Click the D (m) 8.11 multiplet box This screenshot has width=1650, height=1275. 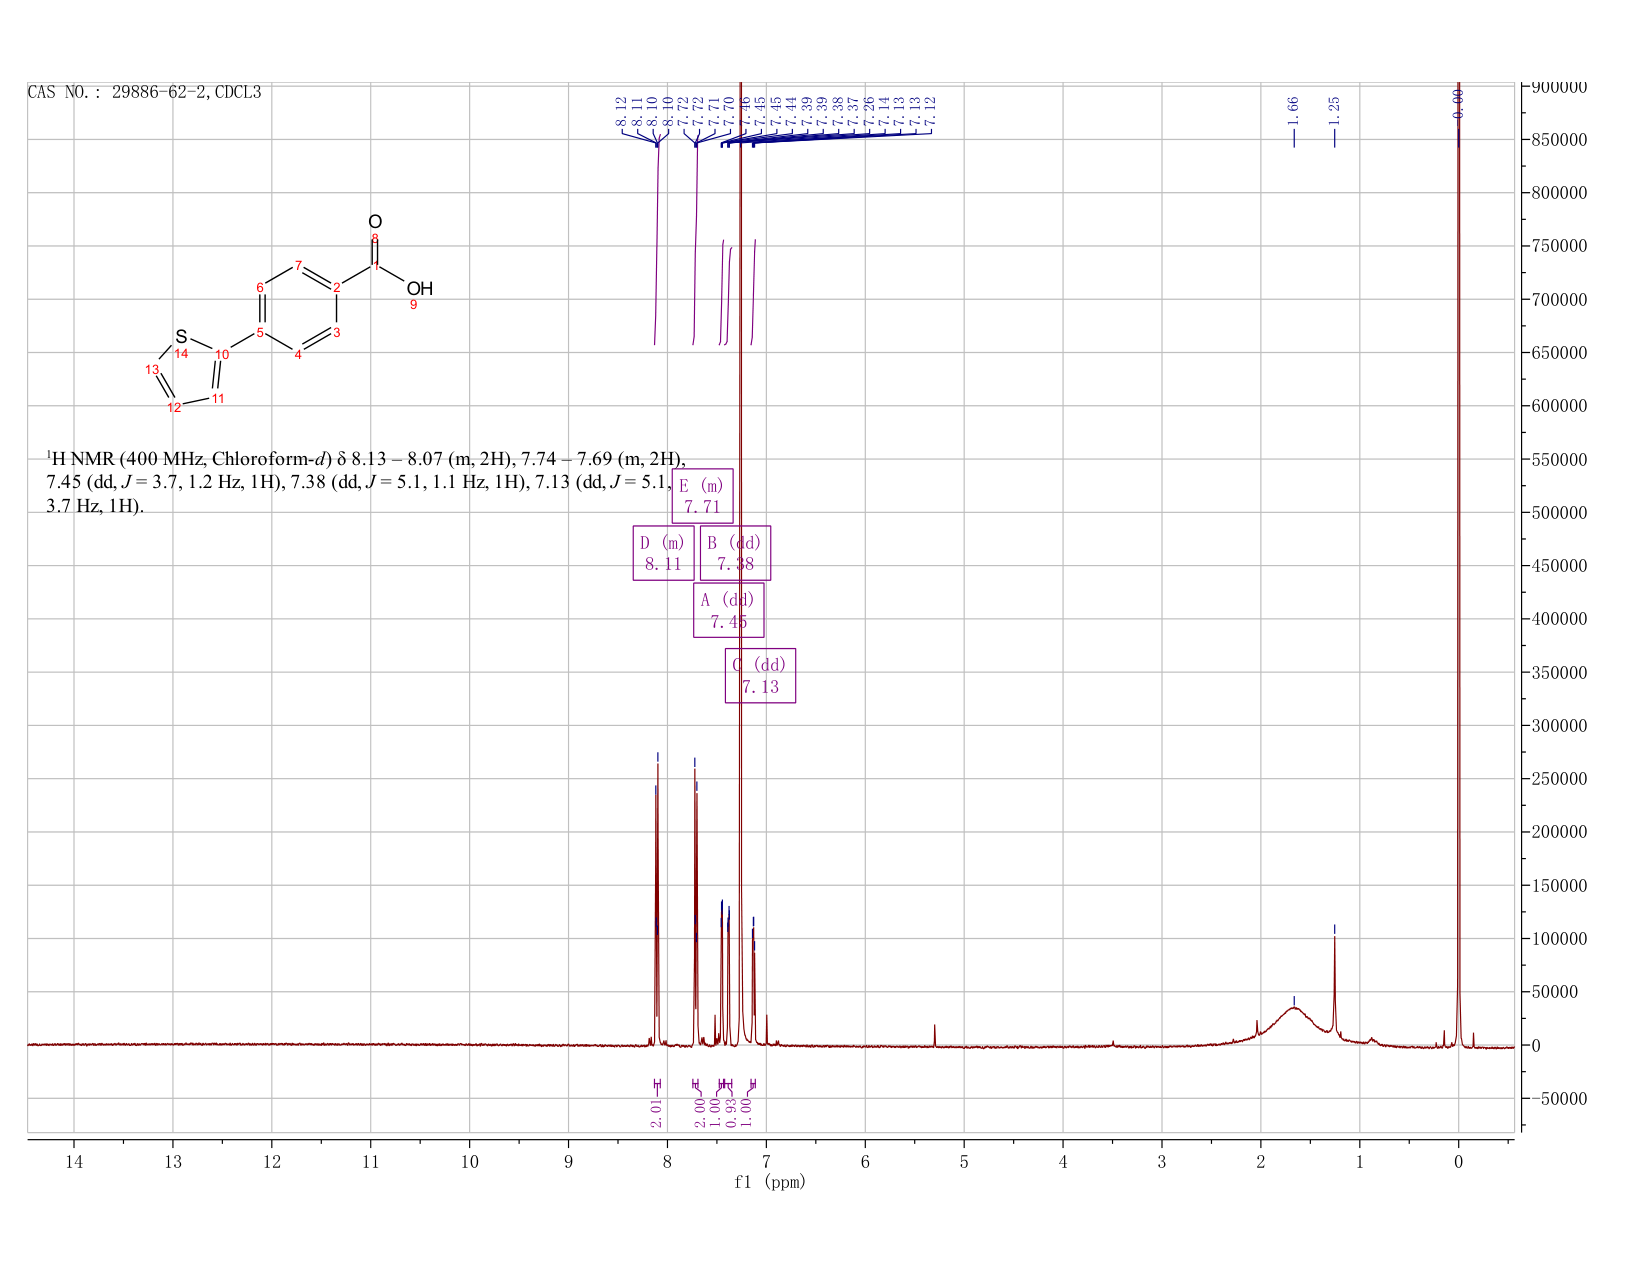coord(663,553)
